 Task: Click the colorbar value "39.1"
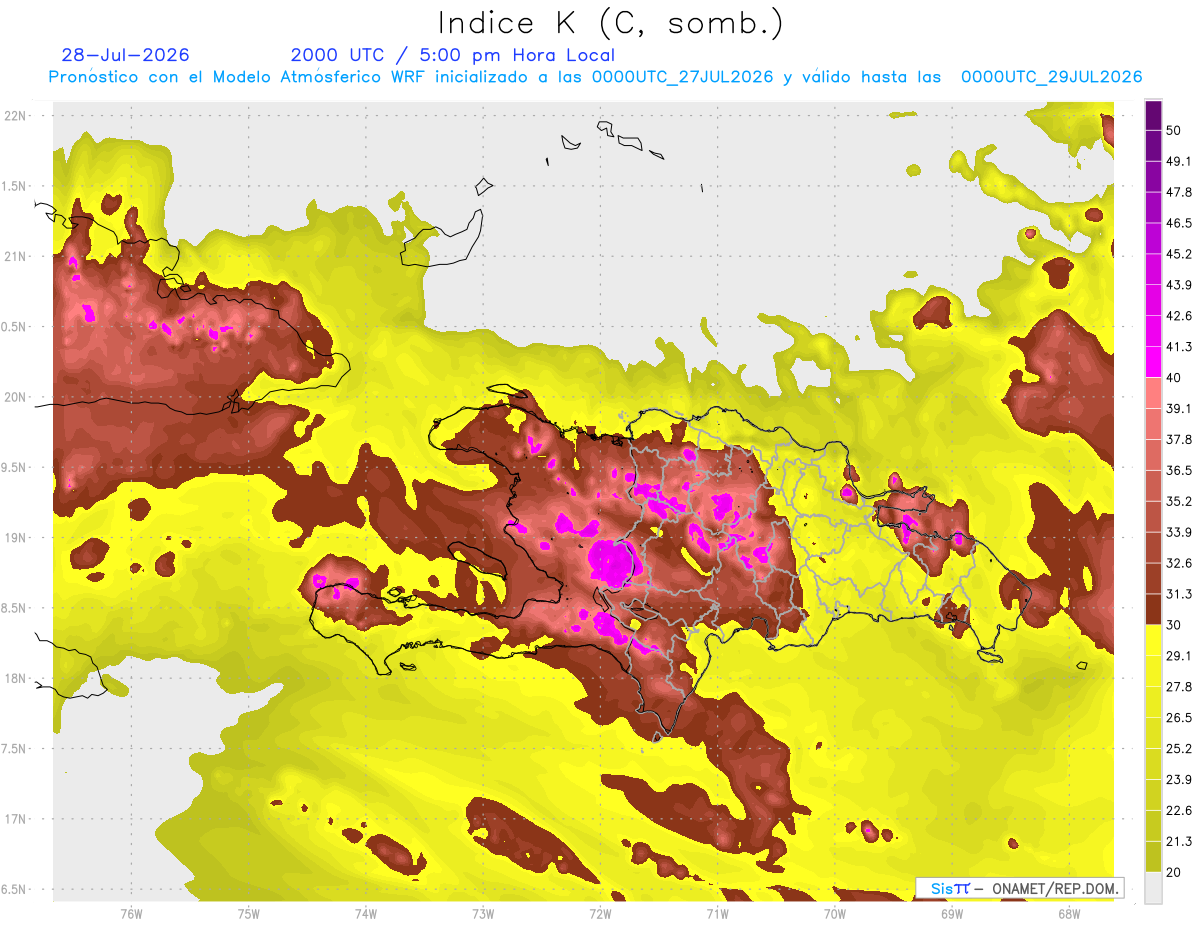[x=1179, y=408]
